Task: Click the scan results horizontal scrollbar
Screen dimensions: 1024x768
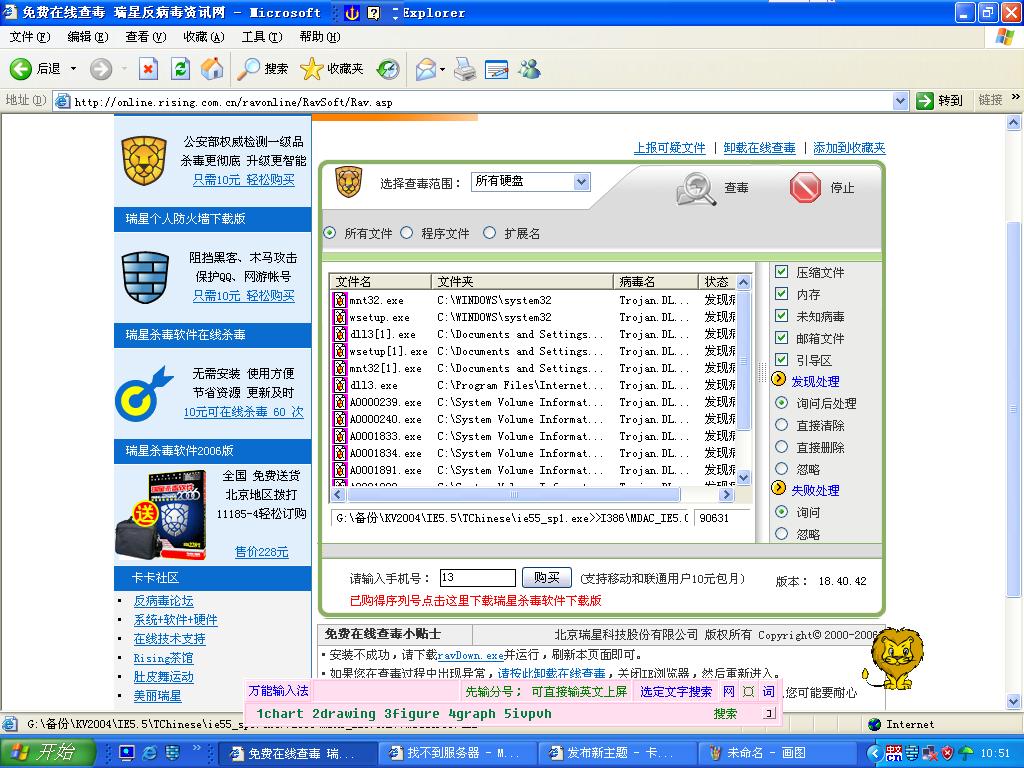Action: click(x=513, y=495)
